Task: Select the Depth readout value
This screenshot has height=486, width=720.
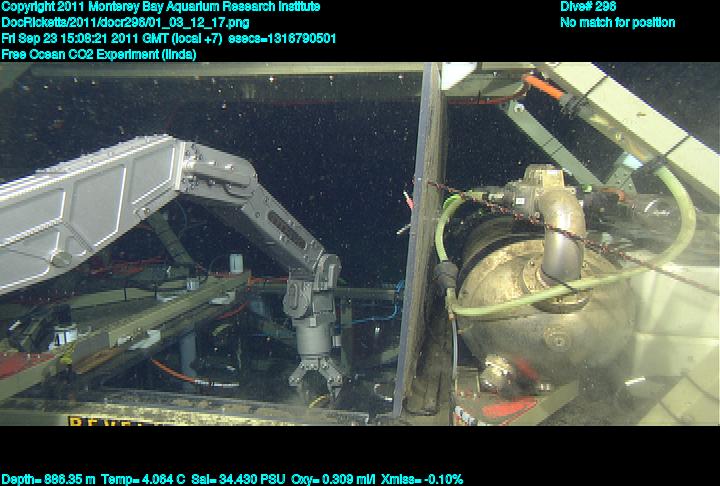Action: (48, 479)
